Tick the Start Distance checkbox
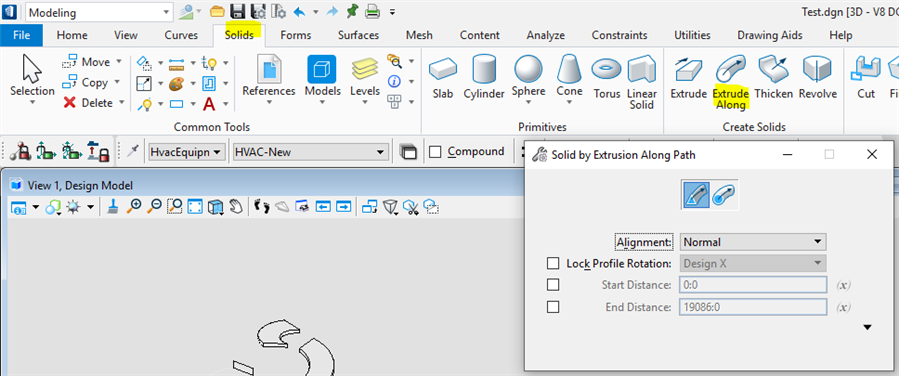Screen dimensions: 899x376 pos(553,284)
